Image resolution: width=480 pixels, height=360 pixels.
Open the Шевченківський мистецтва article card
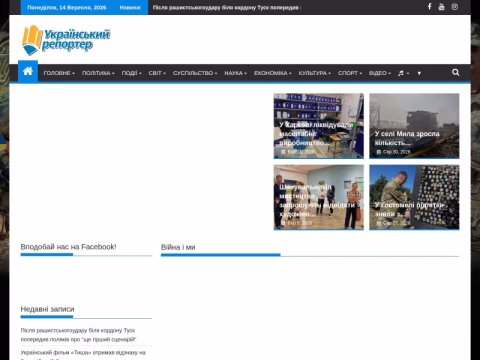tap(319, 197)
